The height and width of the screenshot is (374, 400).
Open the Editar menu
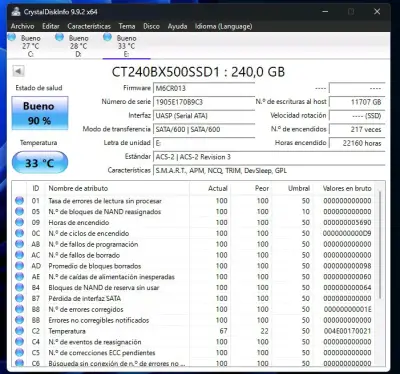click(x=51, y=26)
